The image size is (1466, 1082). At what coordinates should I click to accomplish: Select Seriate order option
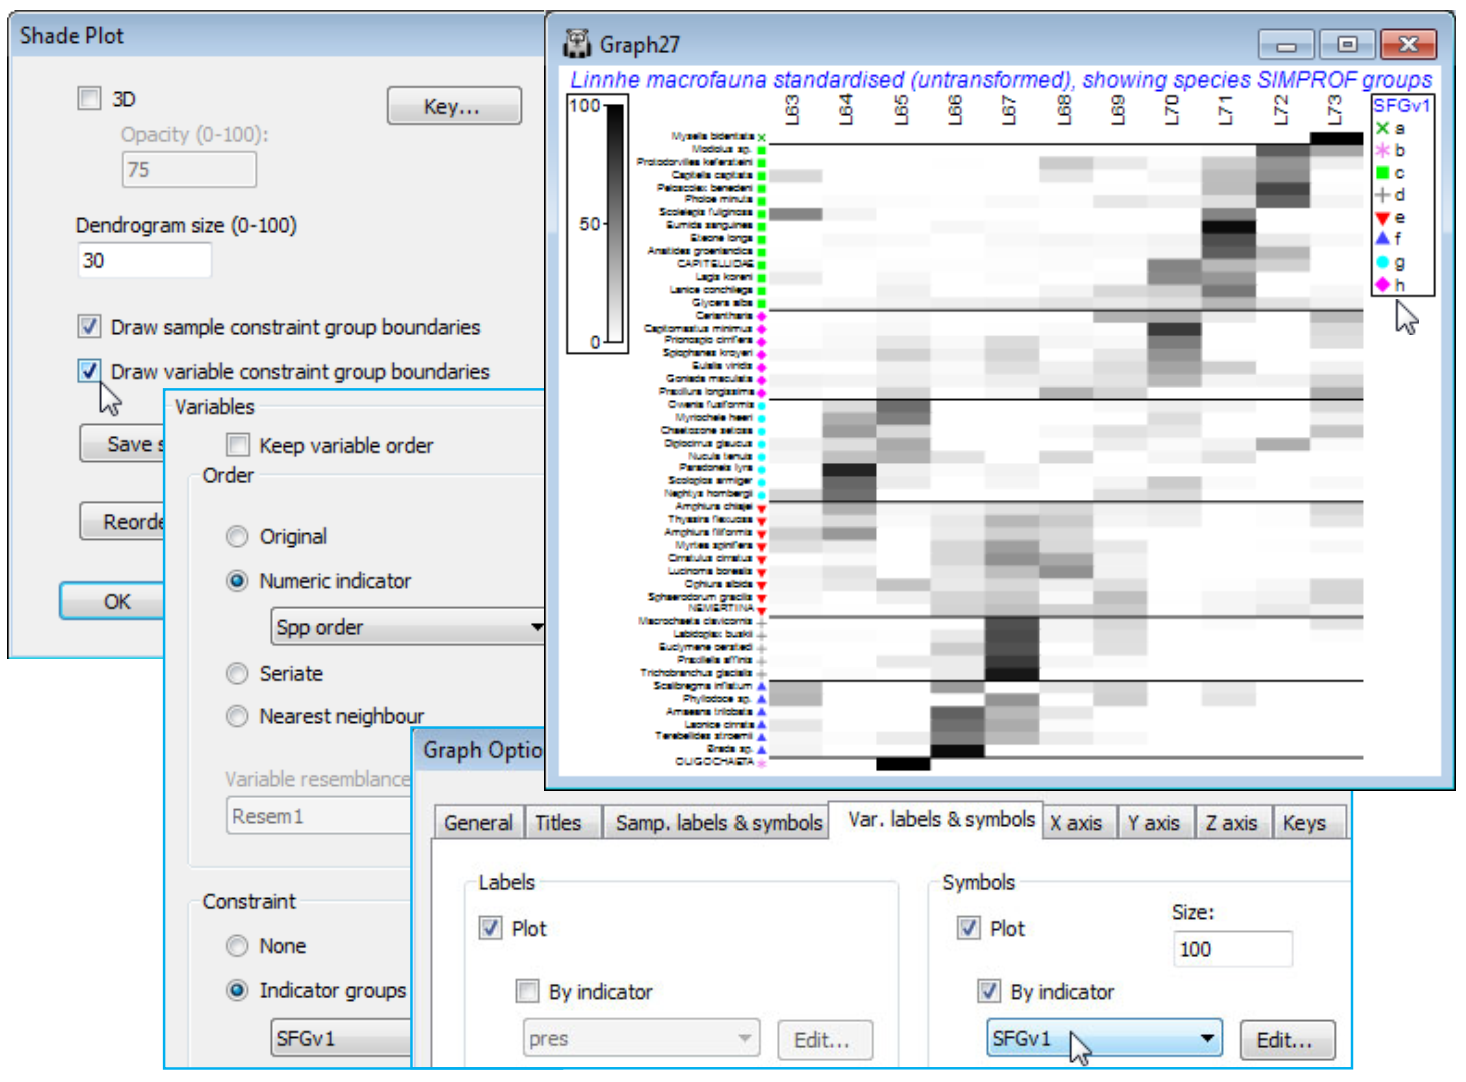pyautogui.click(x=237, y=673)
